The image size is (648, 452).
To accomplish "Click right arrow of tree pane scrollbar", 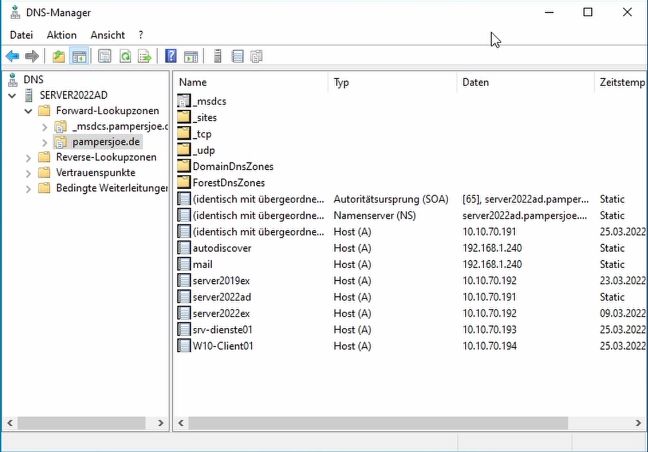I will [161, 423].
